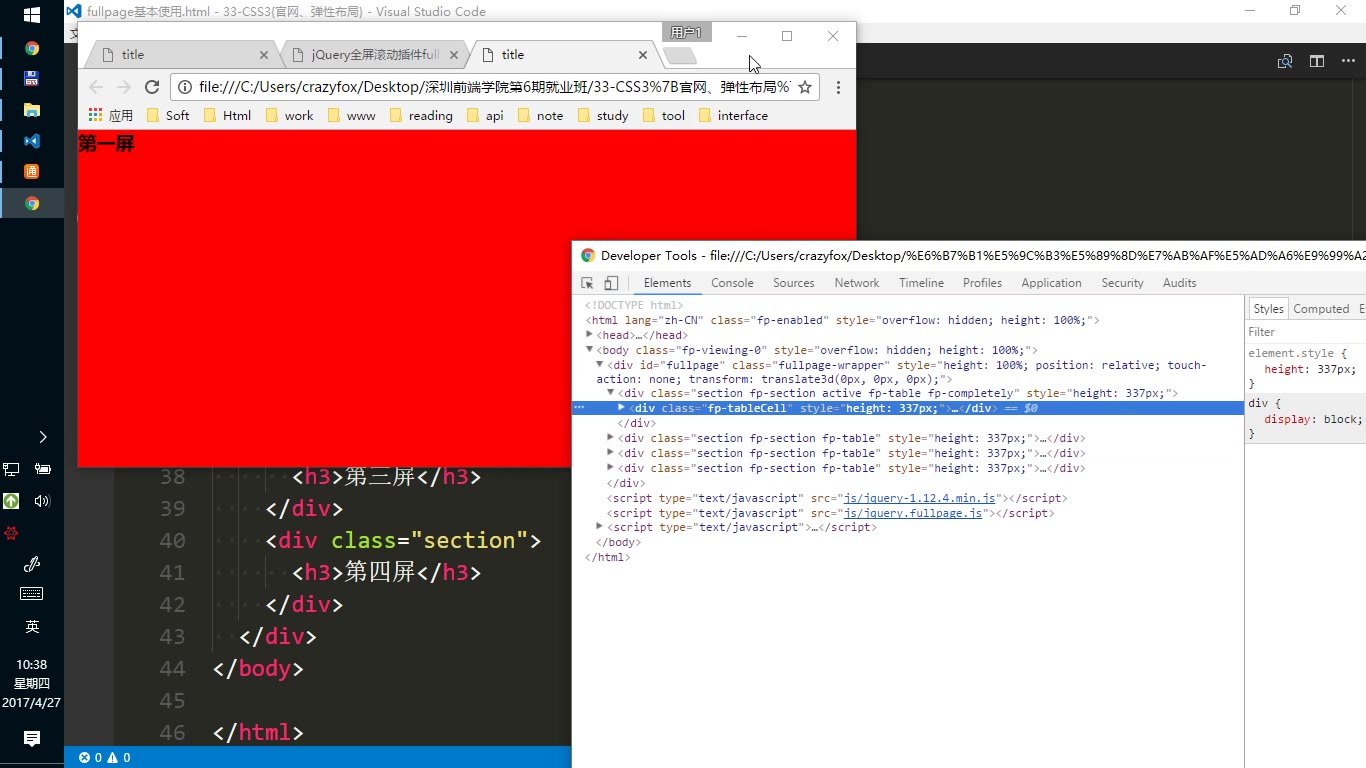Click the 用户1 profile button in Chrome
This screenshot has height=768, width=1366.
686,33
